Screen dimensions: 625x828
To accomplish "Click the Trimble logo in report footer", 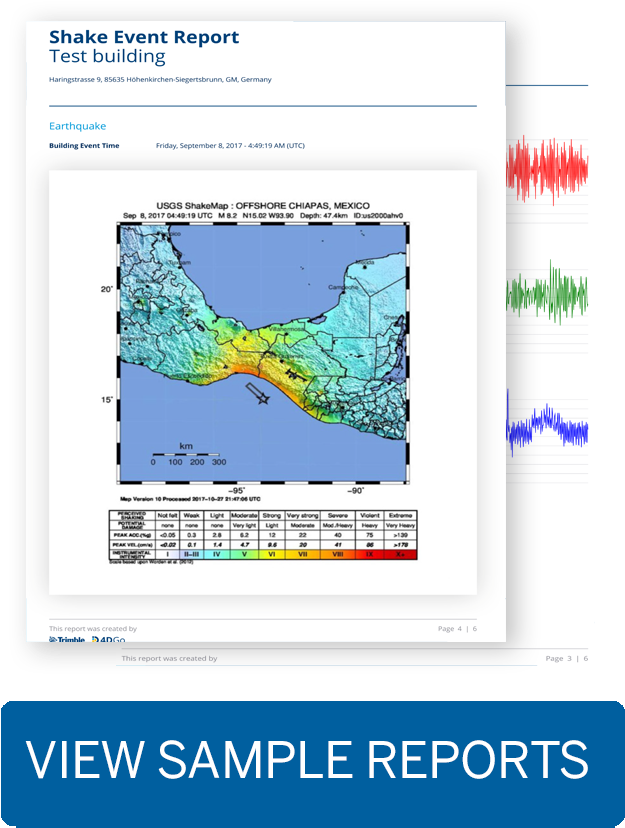I will (x=67, y=640).
